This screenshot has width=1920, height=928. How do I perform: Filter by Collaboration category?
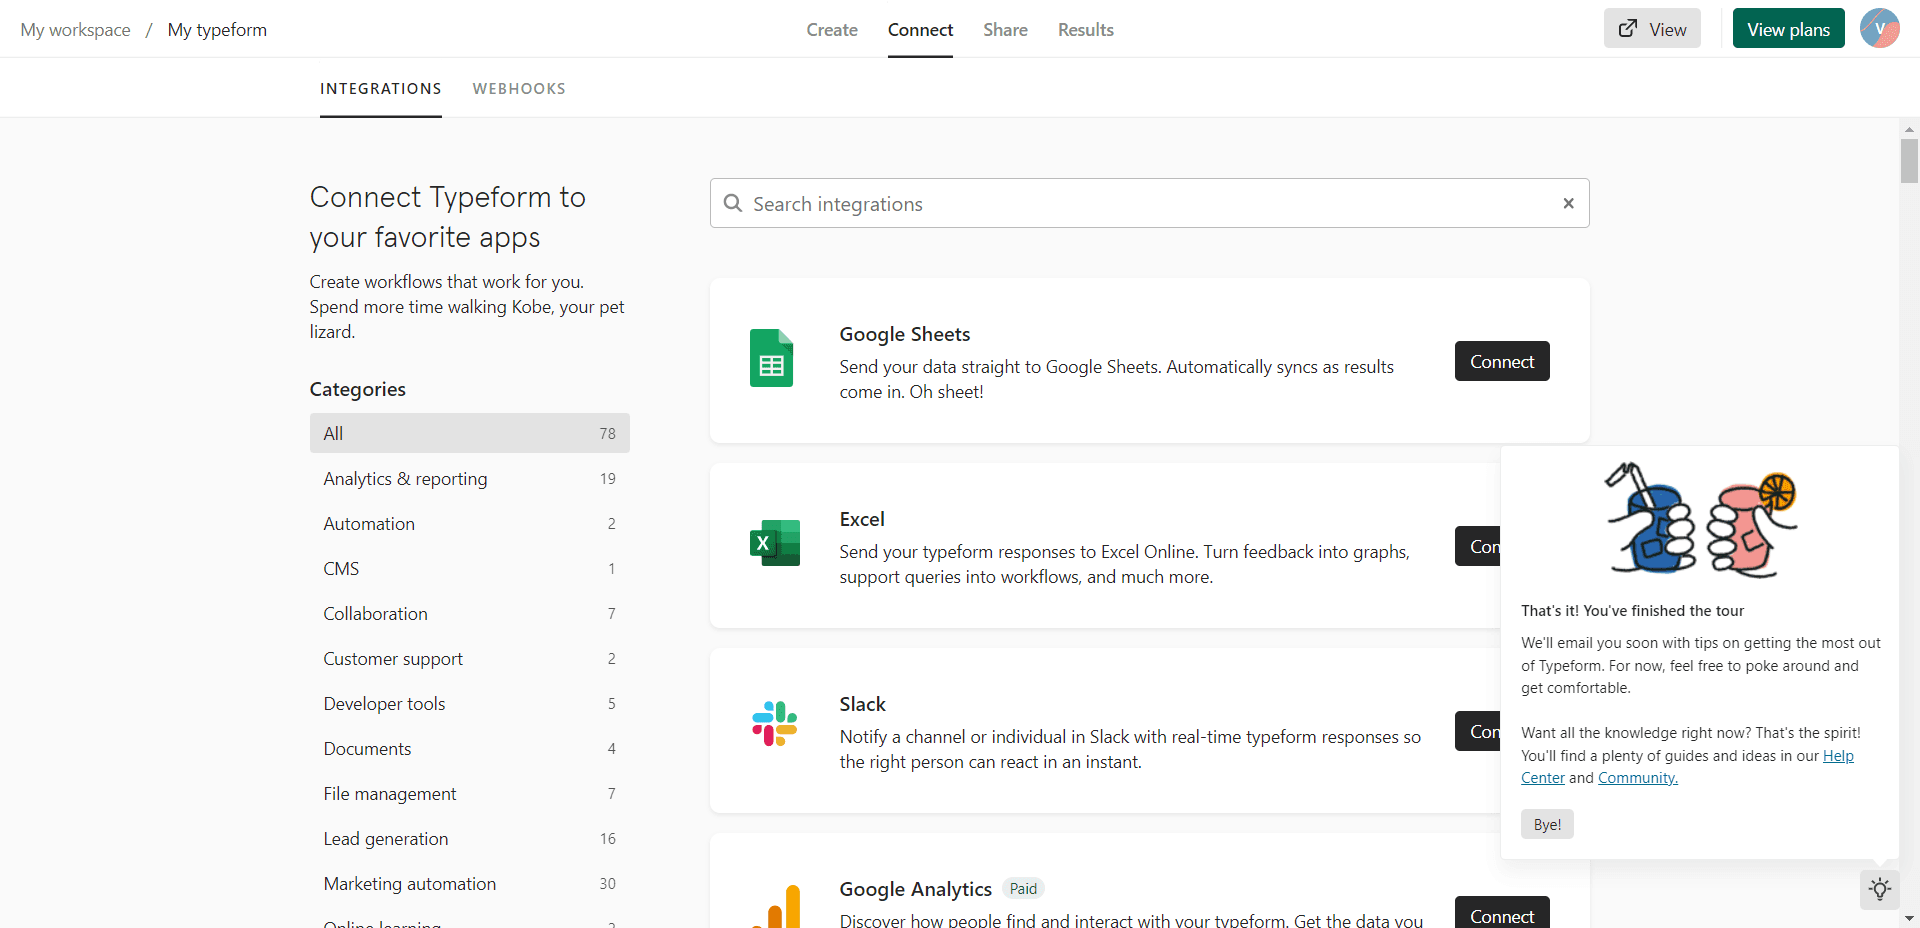[470, 613]
